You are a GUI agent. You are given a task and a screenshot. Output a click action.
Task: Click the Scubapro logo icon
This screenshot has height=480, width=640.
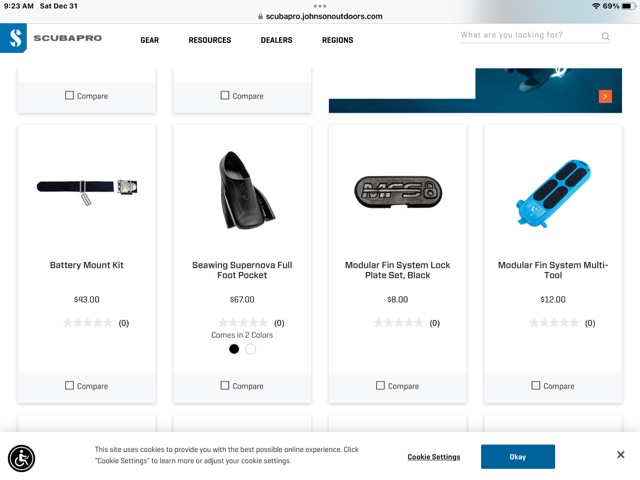[x=14, y=40]
